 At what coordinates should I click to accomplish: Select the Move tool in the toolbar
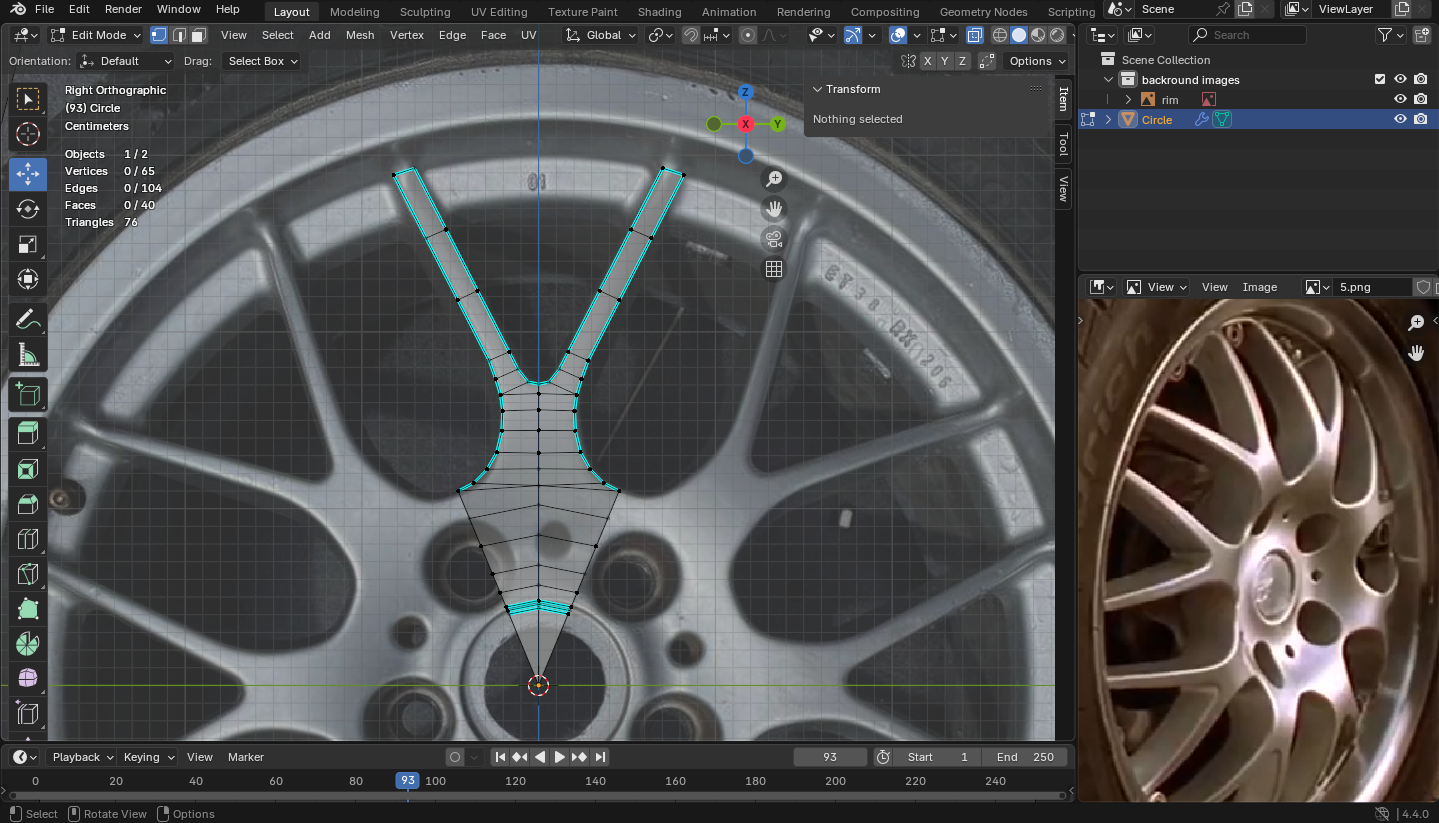point(28,173)
